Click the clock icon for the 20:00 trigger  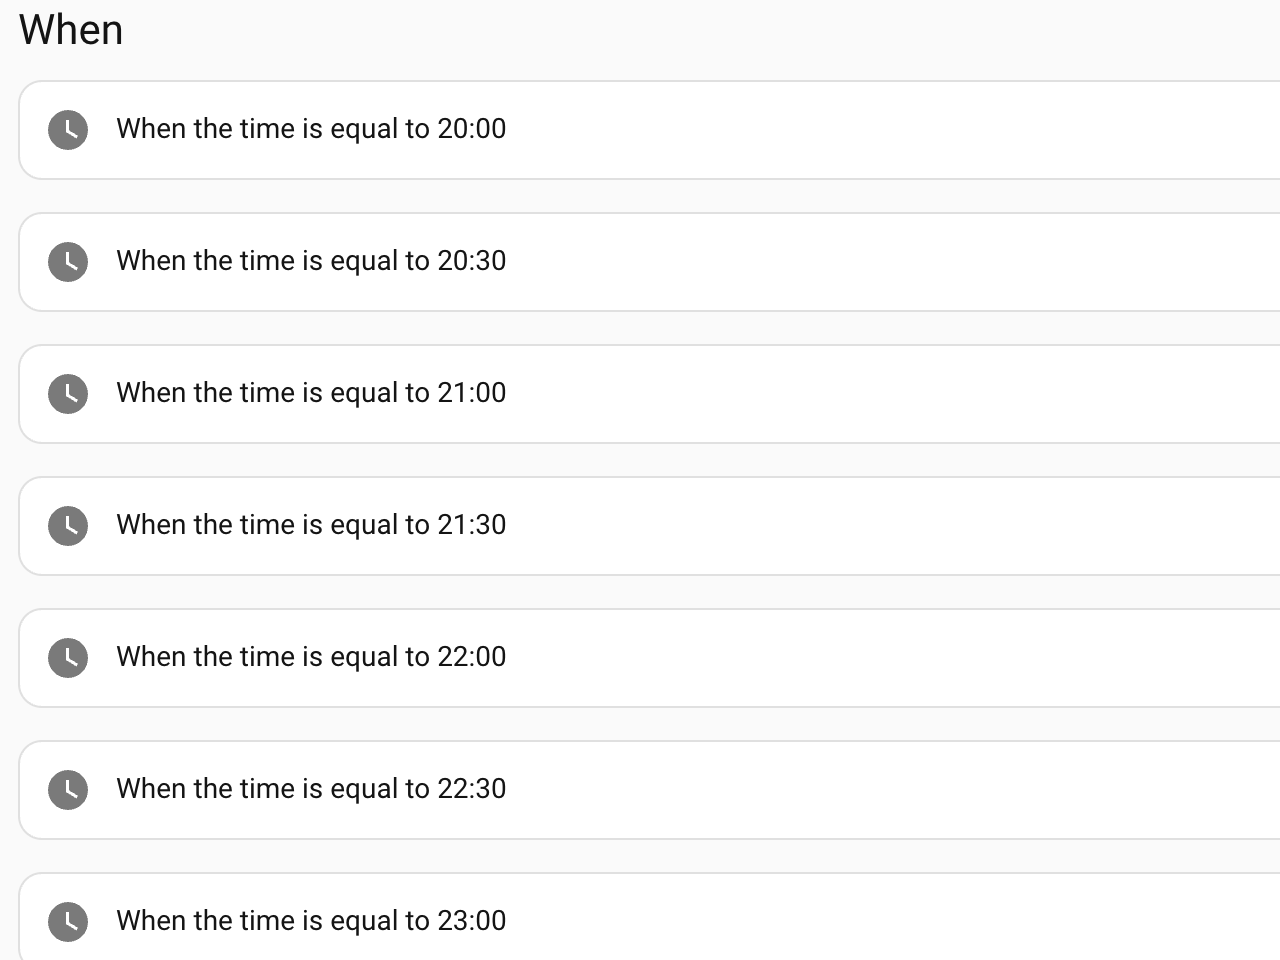point(68,130)
